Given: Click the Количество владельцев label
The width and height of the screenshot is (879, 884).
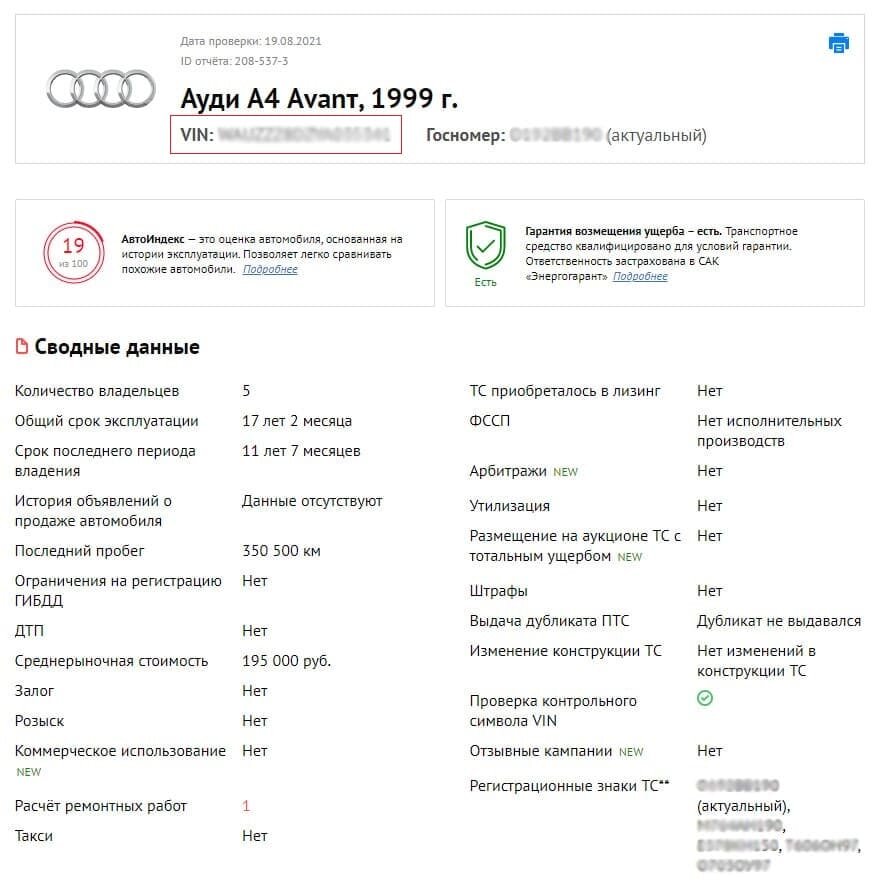Looking at the screenshot, I should [x=97, y=391].
